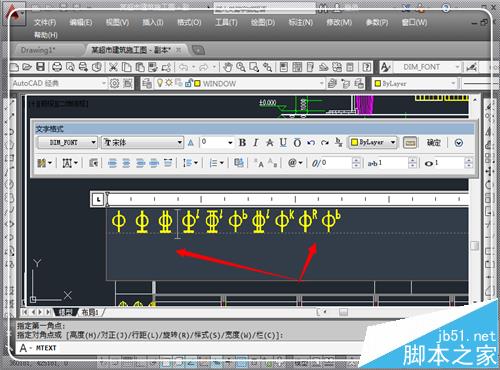Click the width factor input field
The width and height of the screenshot is (500, 370).
pos(449,163)
